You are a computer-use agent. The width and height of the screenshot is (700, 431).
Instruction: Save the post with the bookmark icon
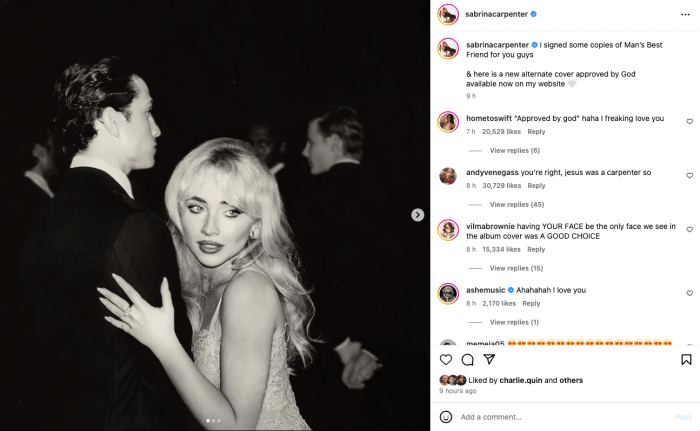tap(686, 360)
